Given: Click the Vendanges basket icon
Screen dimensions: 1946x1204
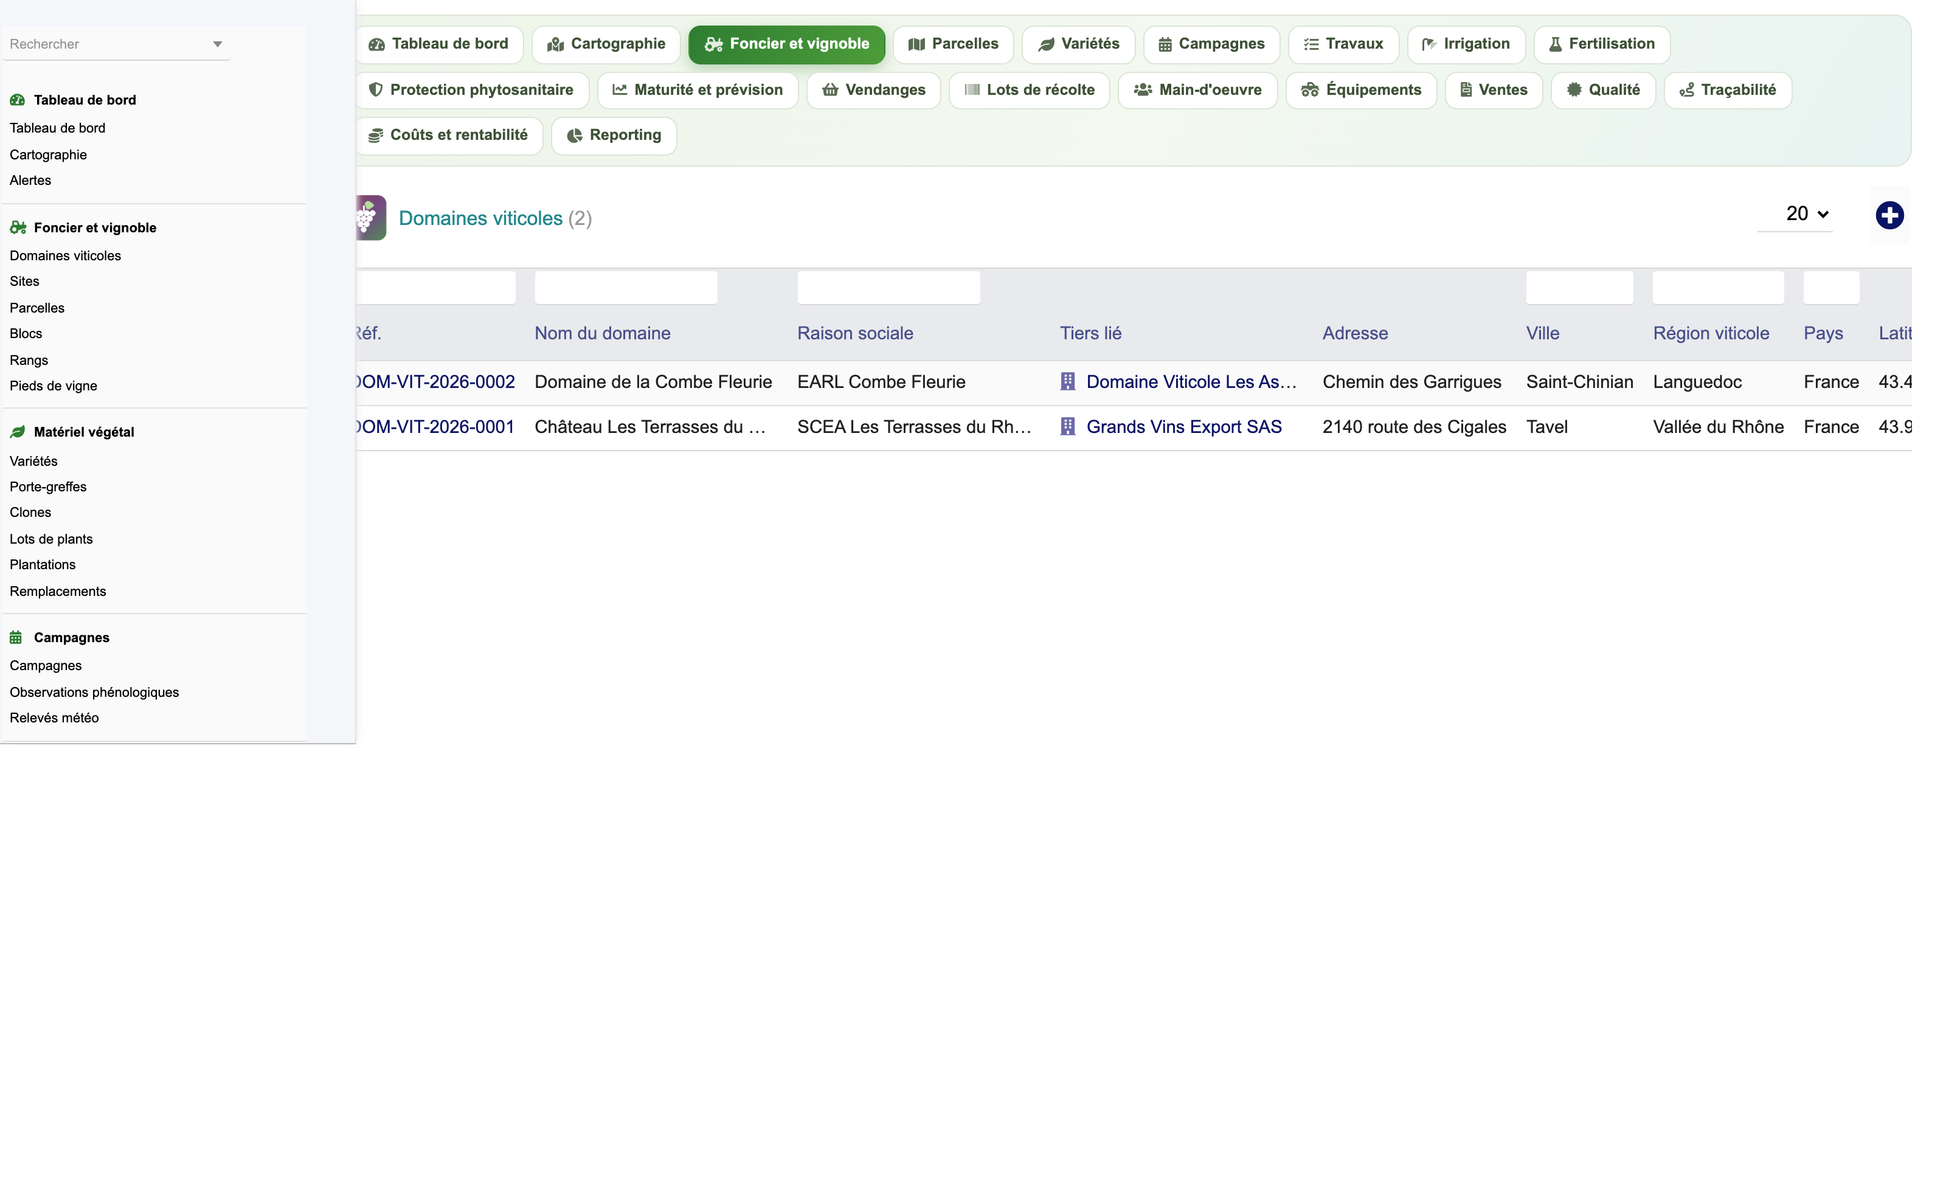Looking at the screenshot, I should [x=830, y=90].
